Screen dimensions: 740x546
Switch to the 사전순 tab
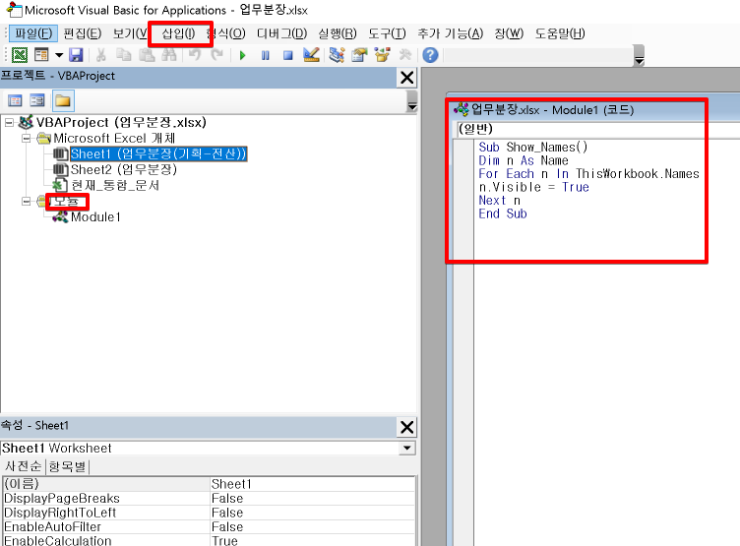click(x=23, y=466)
